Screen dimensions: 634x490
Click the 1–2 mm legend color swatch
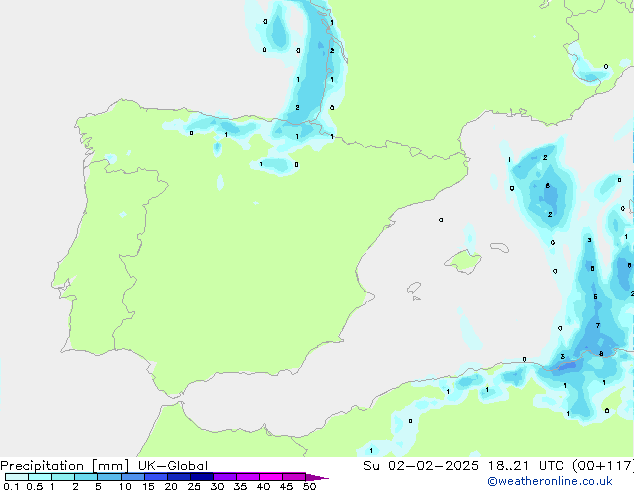(x=63, y=477)
